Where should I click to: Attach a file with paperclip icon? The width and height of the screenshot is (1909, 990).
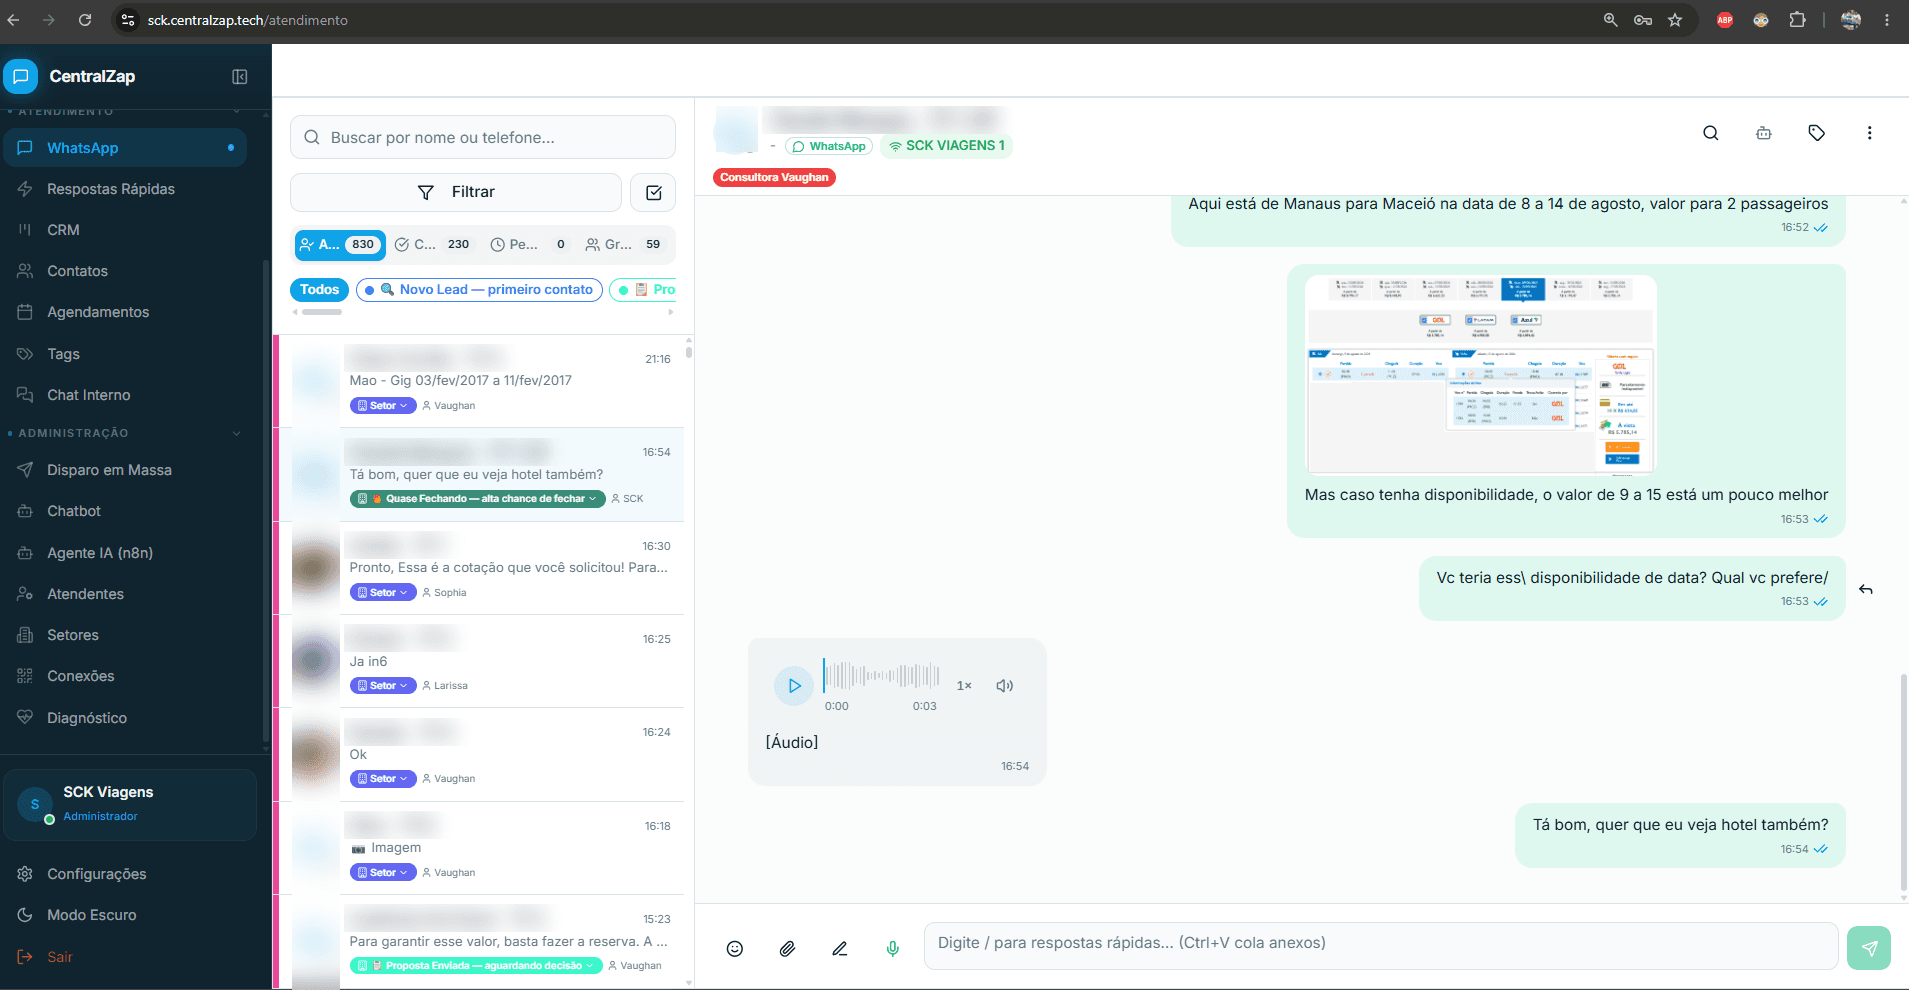coord(788,949)
